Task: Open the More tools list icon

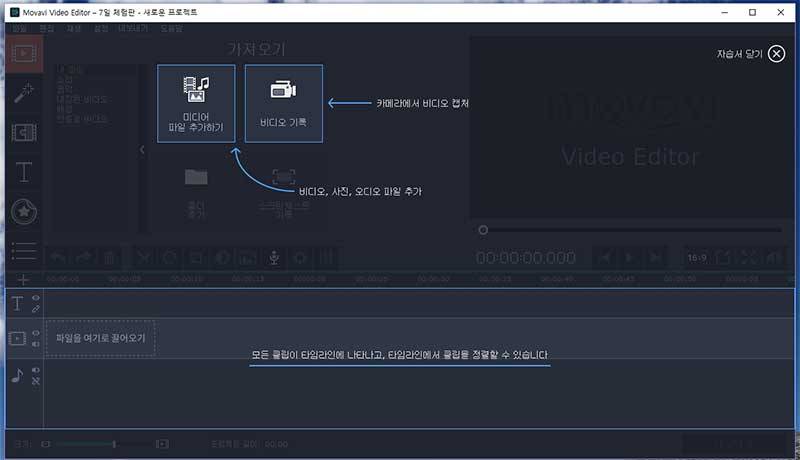Action: tap(24, 251)
